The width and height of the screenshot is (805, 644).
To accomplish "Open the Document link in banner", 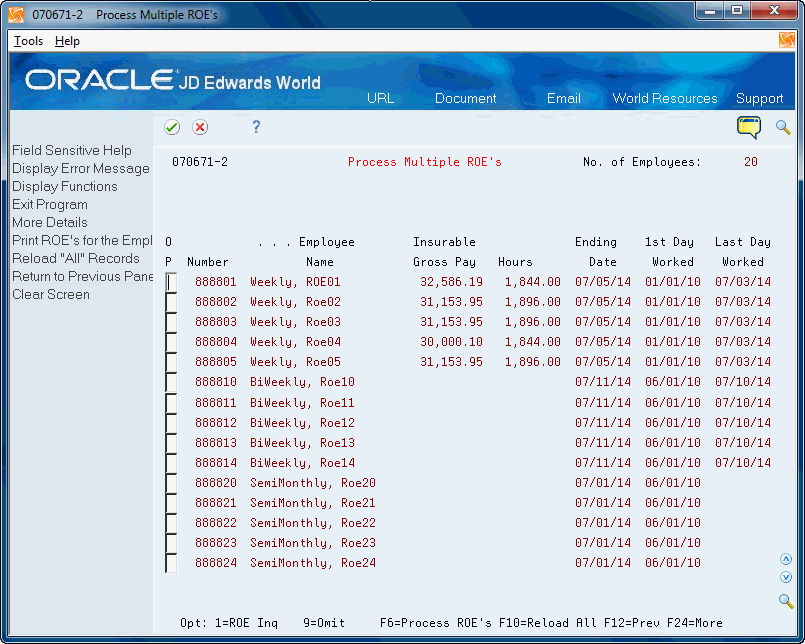I will (465, 98).
